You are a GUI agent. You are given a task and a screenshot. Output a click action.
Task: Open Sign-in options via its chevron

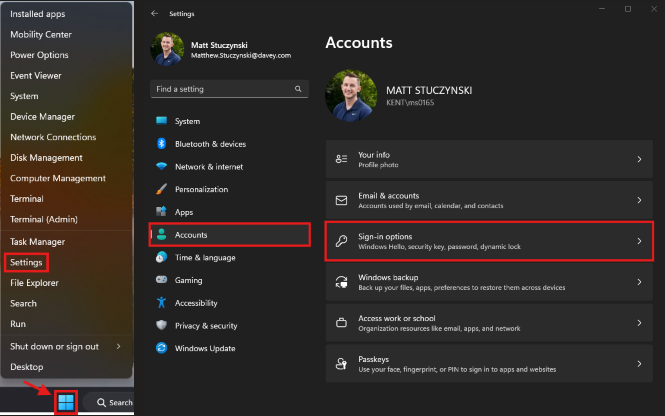(x=639, y=241)
